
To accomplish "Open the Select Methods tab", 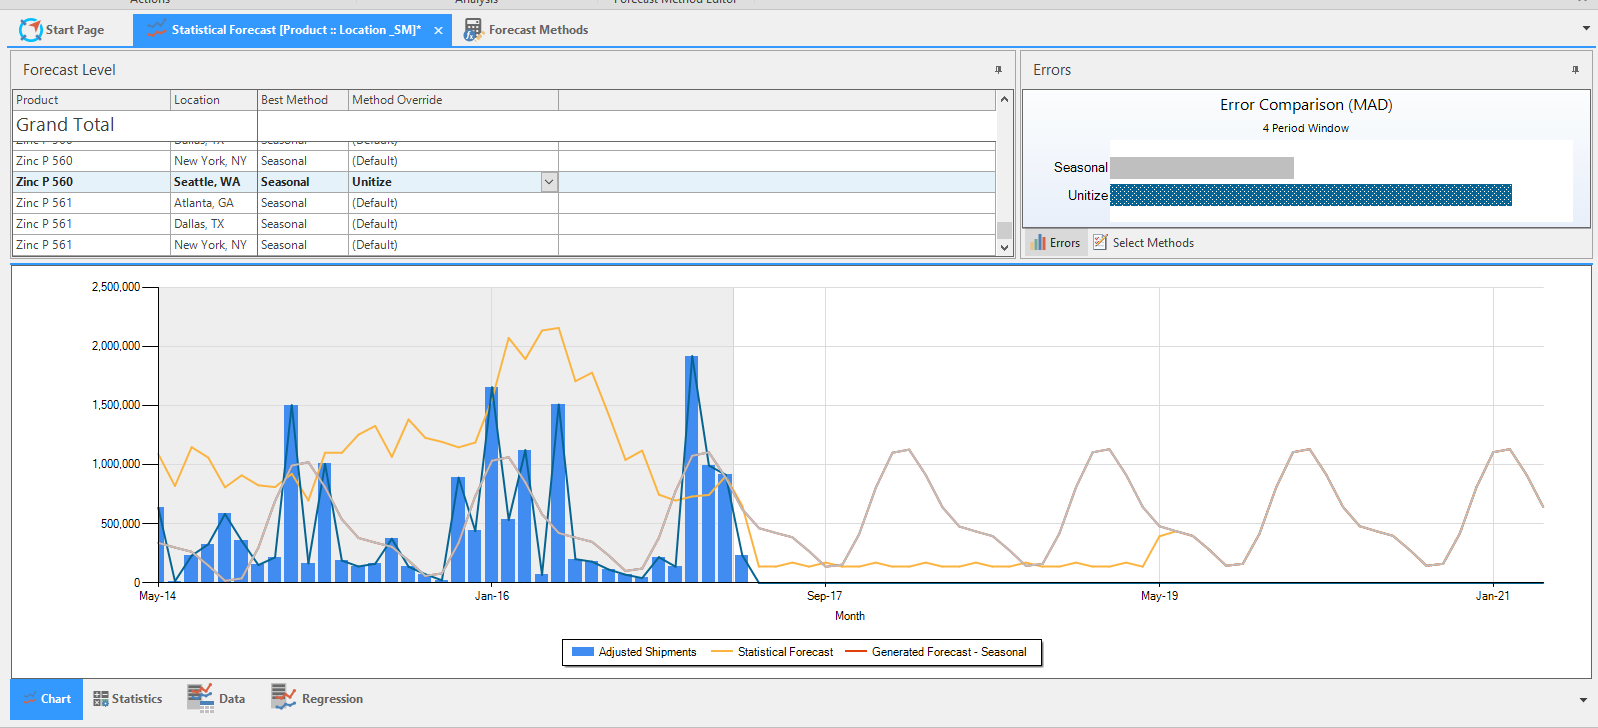I will pyautogui.click(x=1143, y=243).
